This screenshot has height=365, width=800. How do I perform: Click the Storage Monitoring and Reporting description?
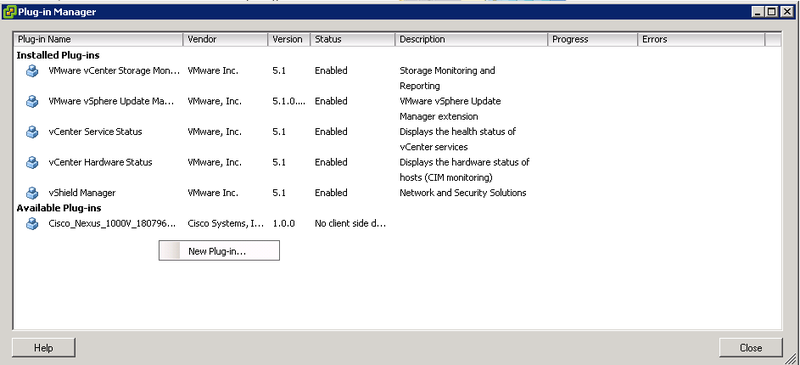(x=447, y=78)
